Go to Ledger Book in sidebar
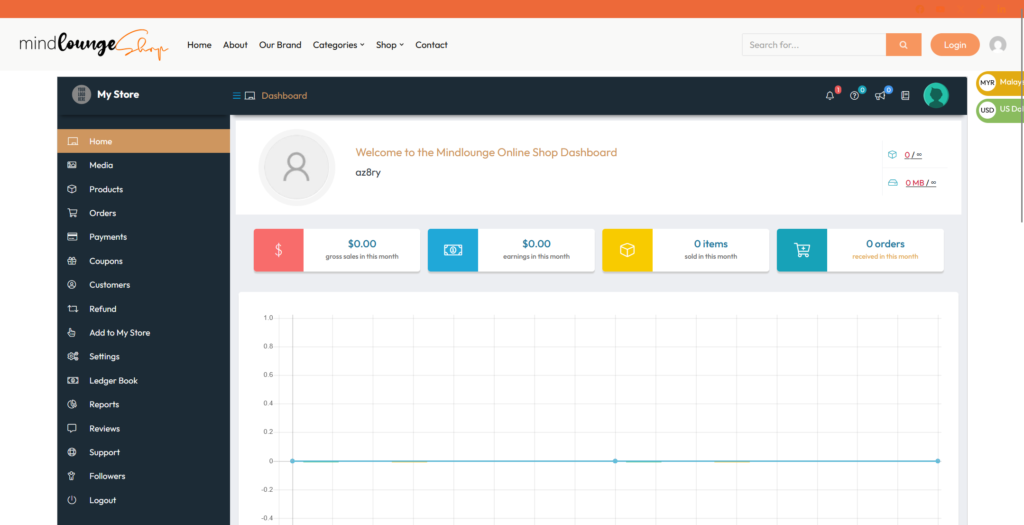 pyautogui.click(x=113, y=381)
